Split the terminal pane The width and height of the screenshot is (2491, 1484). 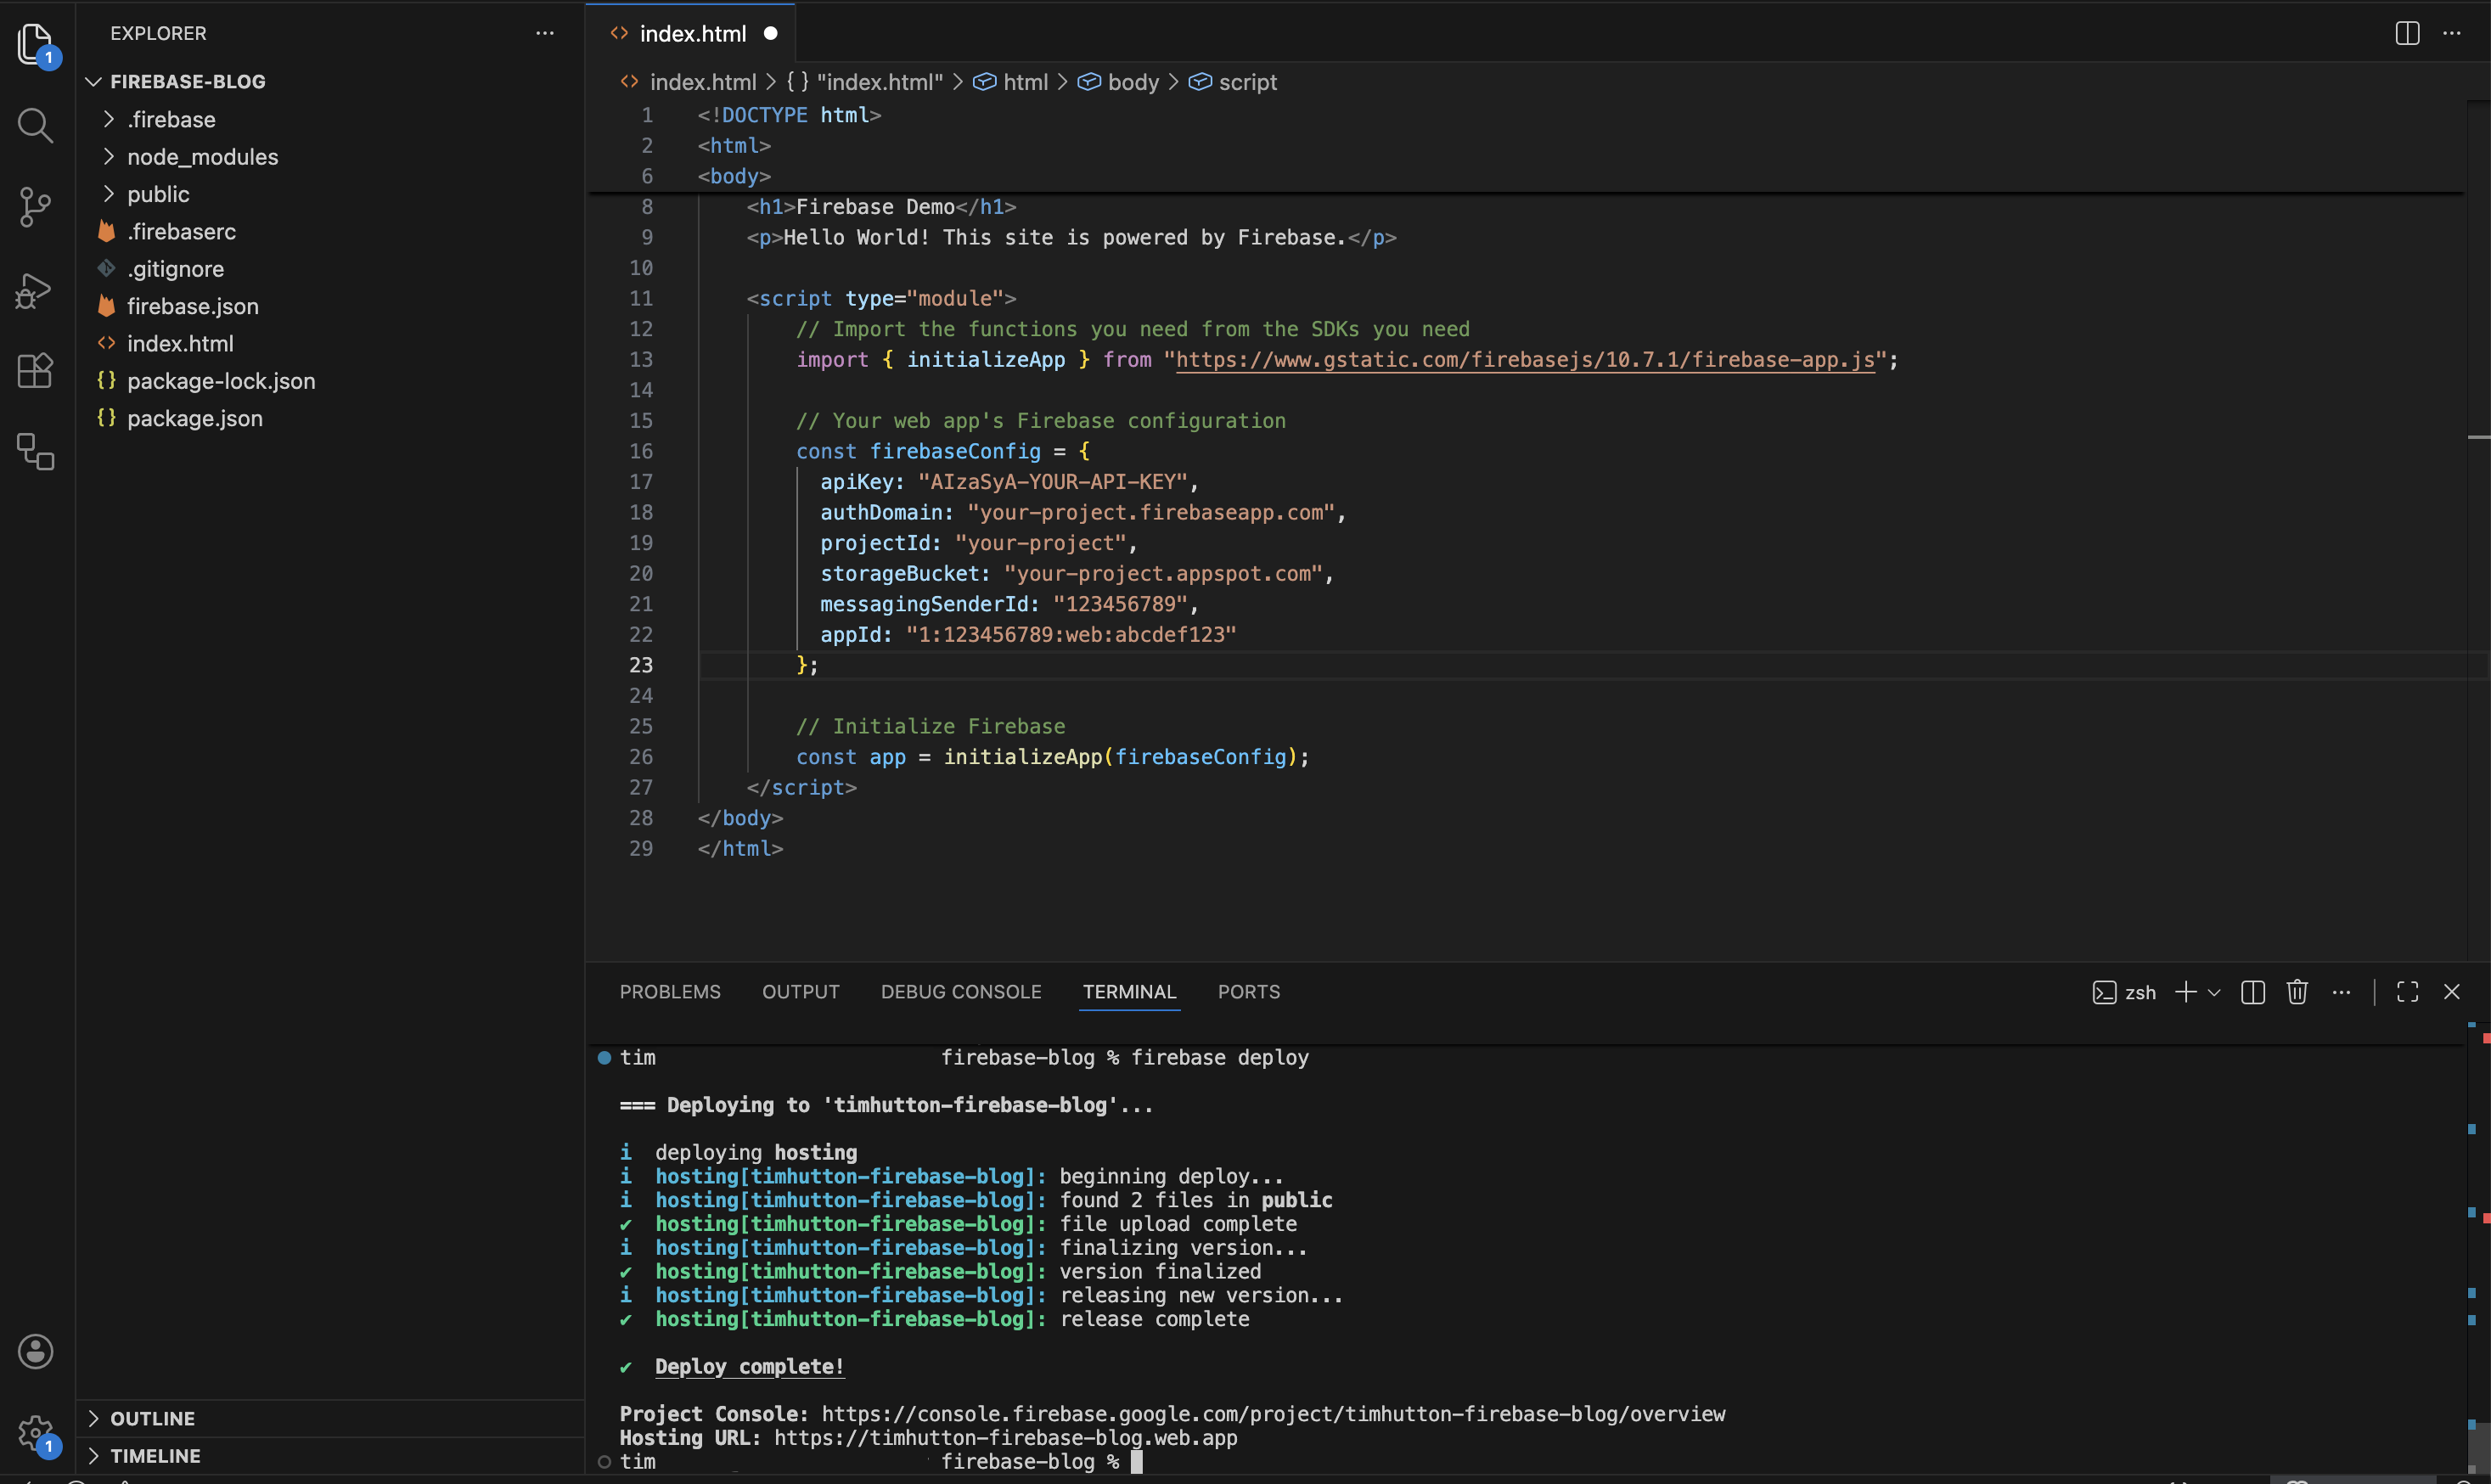pos(2252,992)
